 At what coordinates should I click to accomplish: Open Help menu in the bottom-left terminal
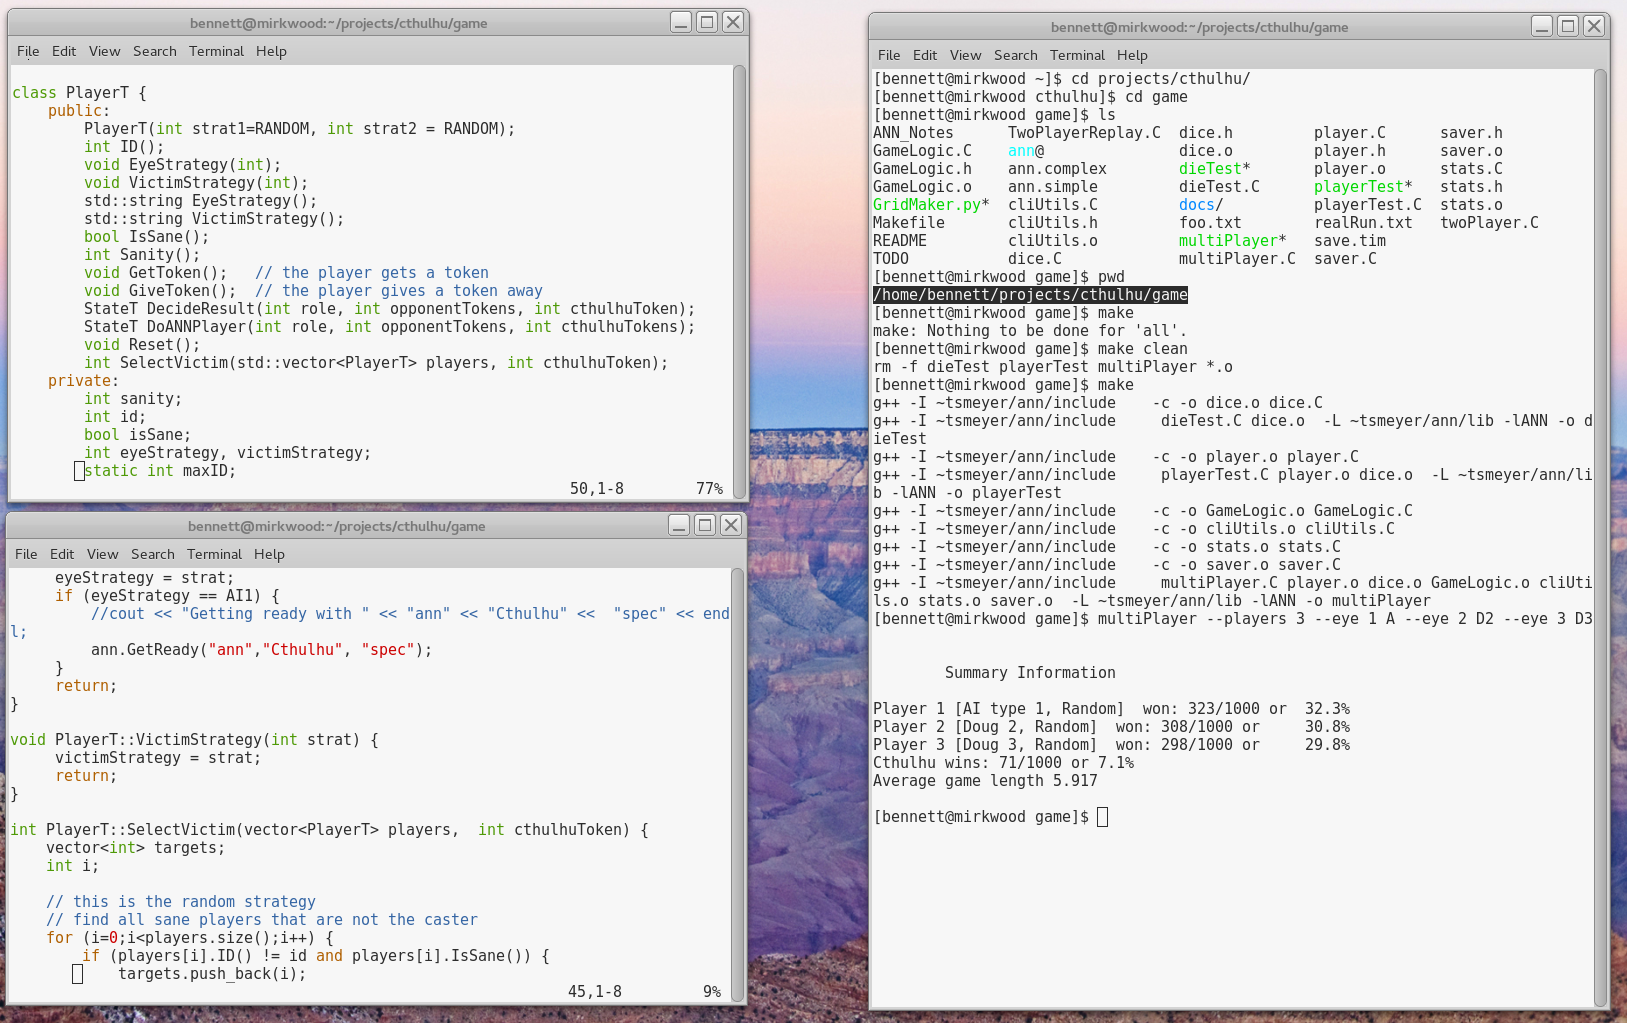coord(269,554)
